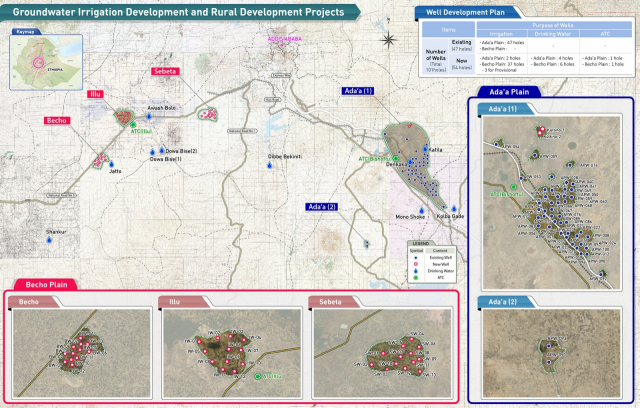Open the Ada'a Plain panel tab
The width and height of the screenshot is (640, 408).
[508, 91]
